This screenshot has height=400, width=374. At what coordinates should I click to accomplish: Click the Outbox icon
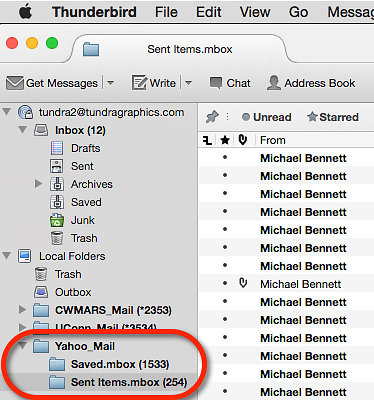[41, 292]
